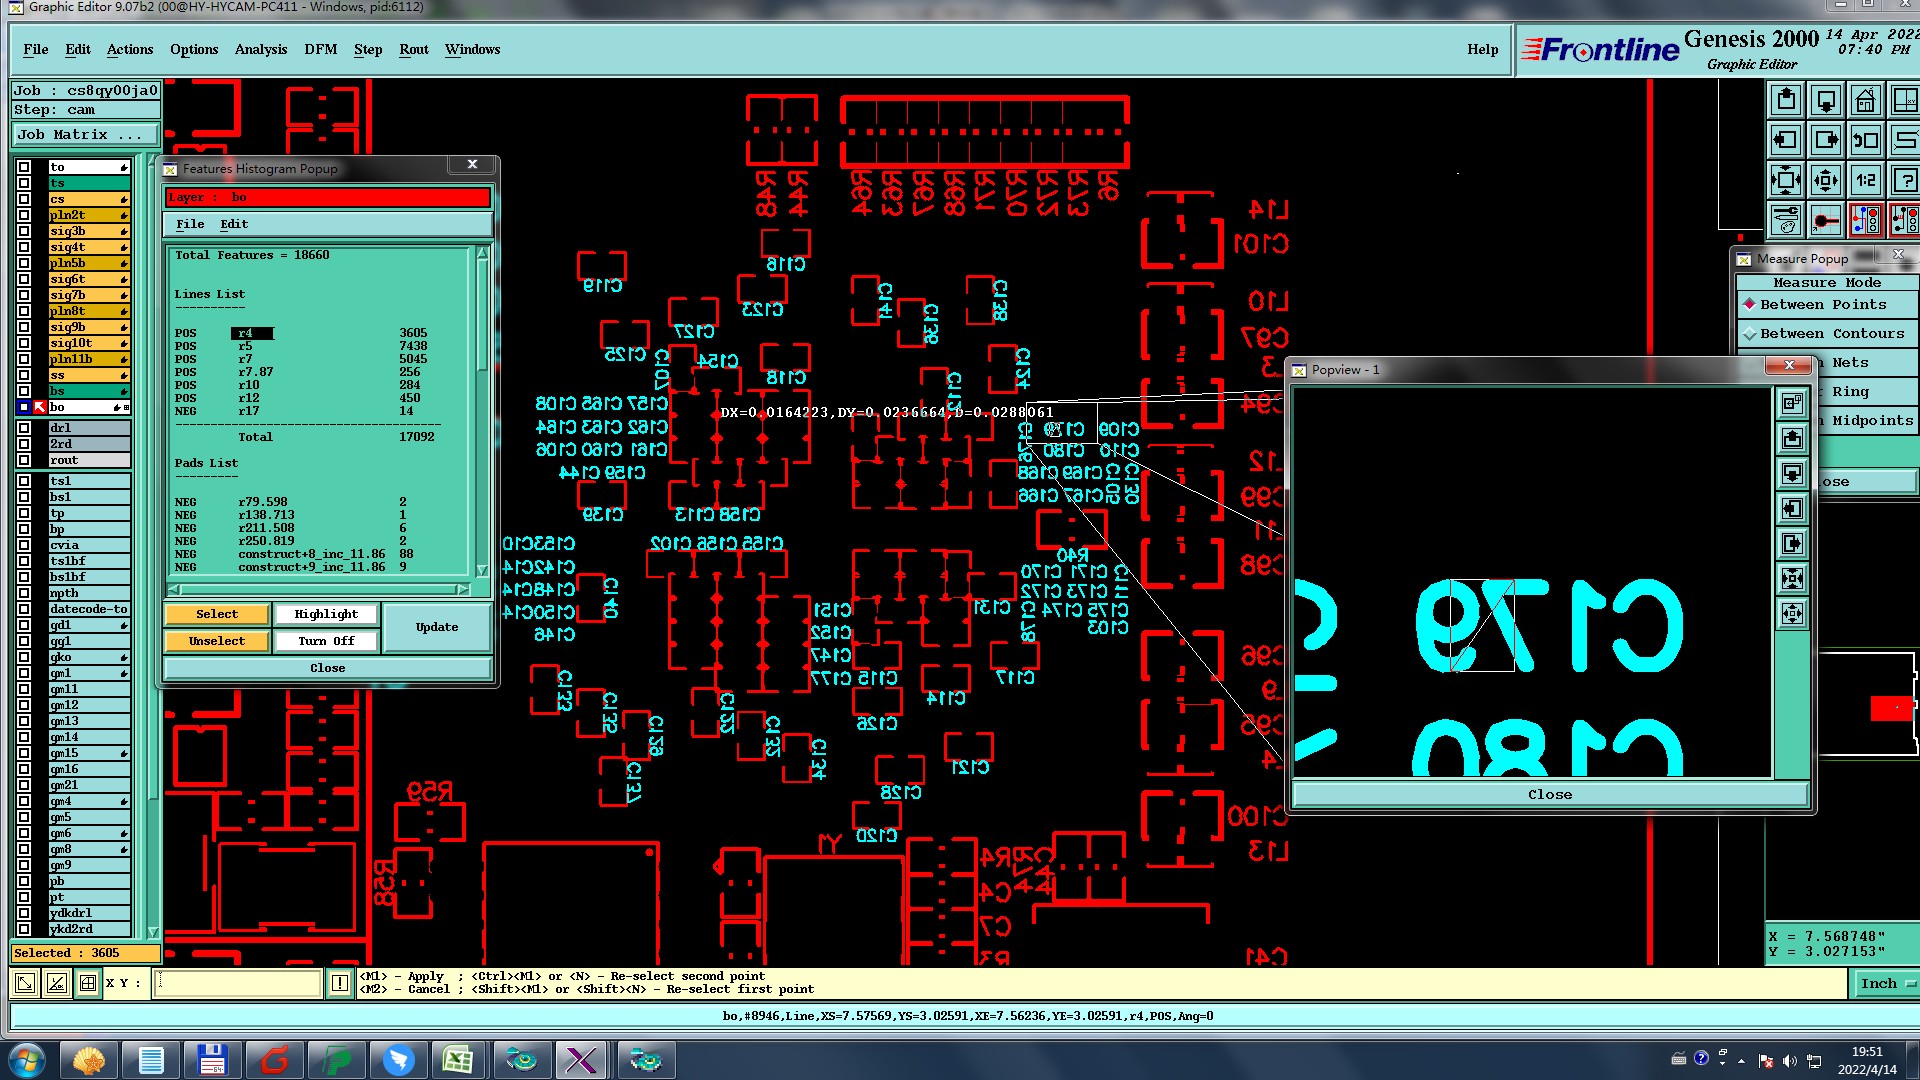Toggle display checkbox for layer sig3b
This screenshot has height=1080, width=1920.
point(24,231)
